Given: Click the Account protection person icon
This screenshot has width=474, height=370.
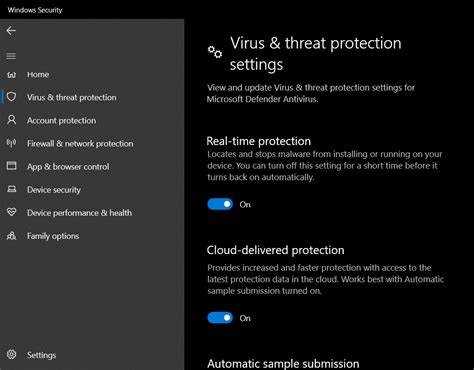Looking at the screenshot, I should [x=11, y=120].
